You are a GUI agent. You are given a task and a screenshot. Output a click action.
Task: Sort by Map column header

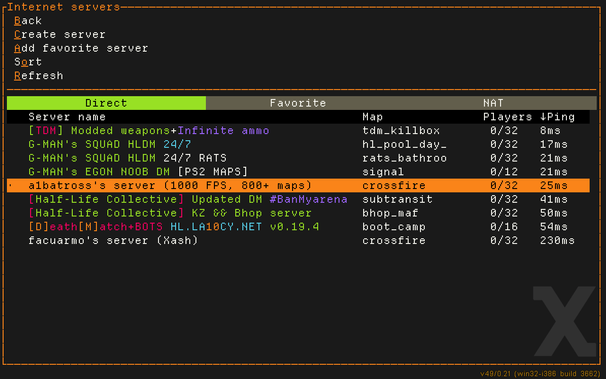[x=373, y=117]
